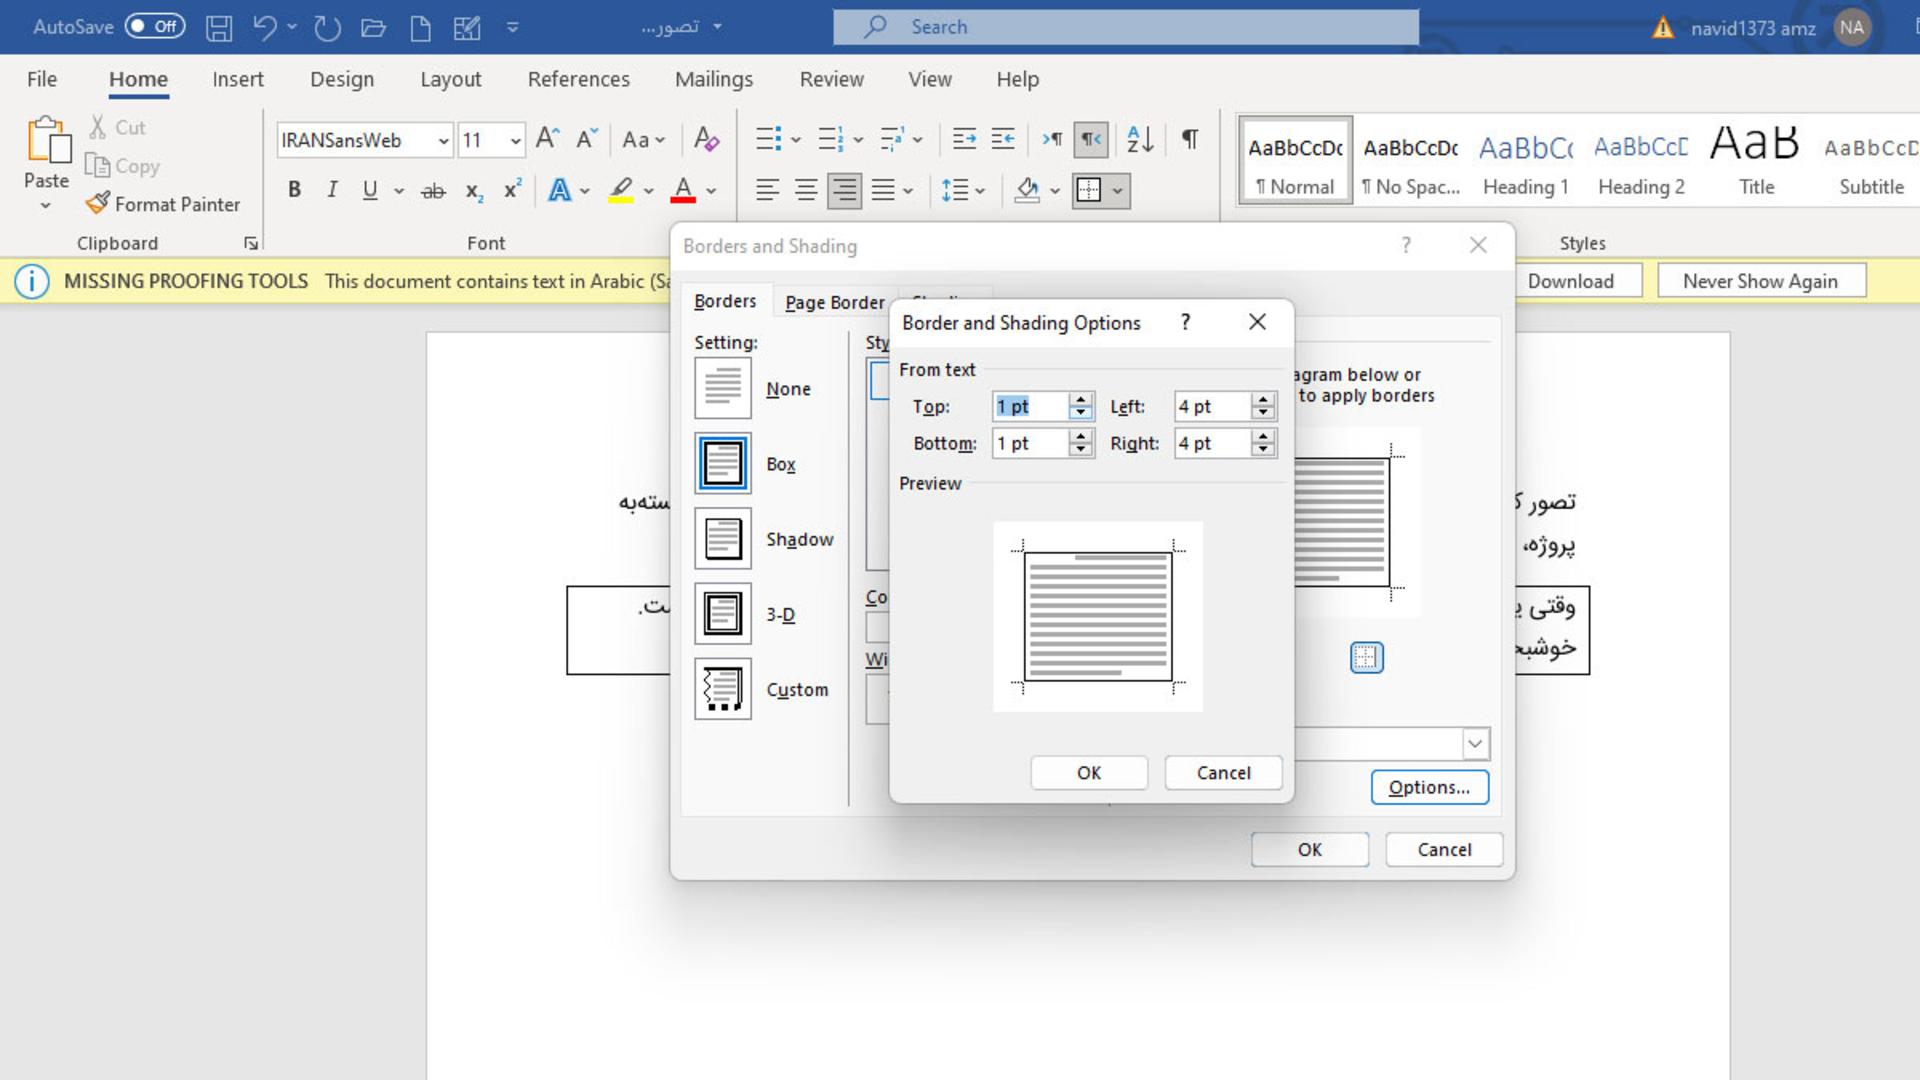Viewport: 1920px width, 1080px height.
Task: Select the Custom border setting icon
Action: [x=723, y=689]
